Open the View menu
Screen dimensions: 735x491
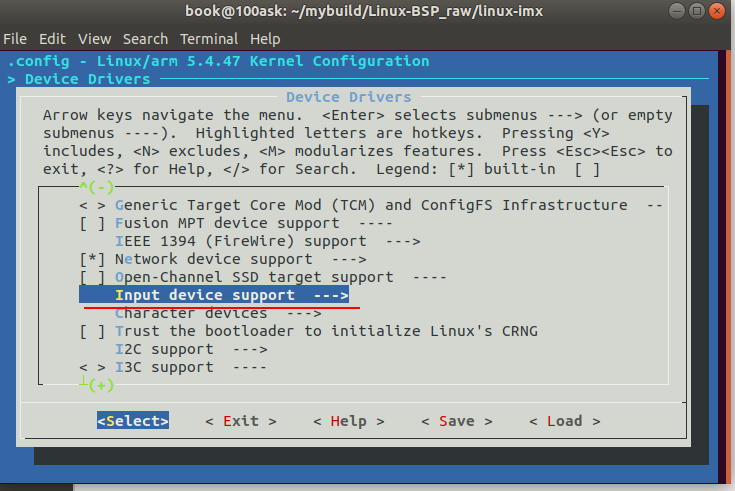coord(94,39)
